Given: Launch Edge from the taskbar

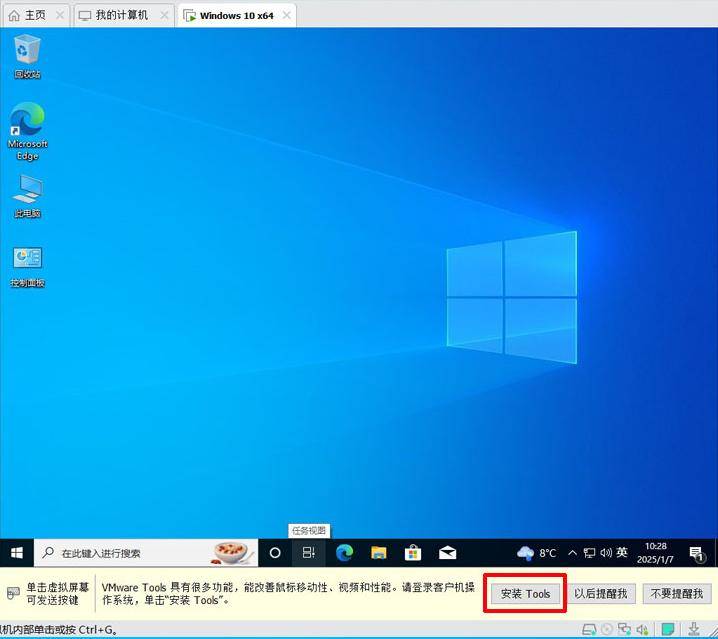Looking at the screenshot, I should [x=344, y=553].
